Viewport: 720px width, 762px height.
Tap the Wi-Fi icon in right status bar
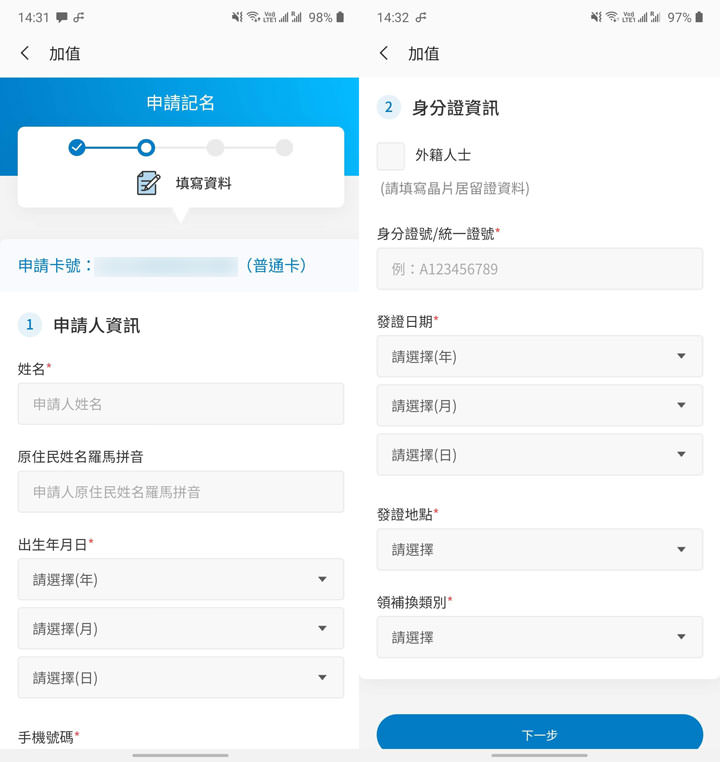pyautogui.click(x=613, y=17)
